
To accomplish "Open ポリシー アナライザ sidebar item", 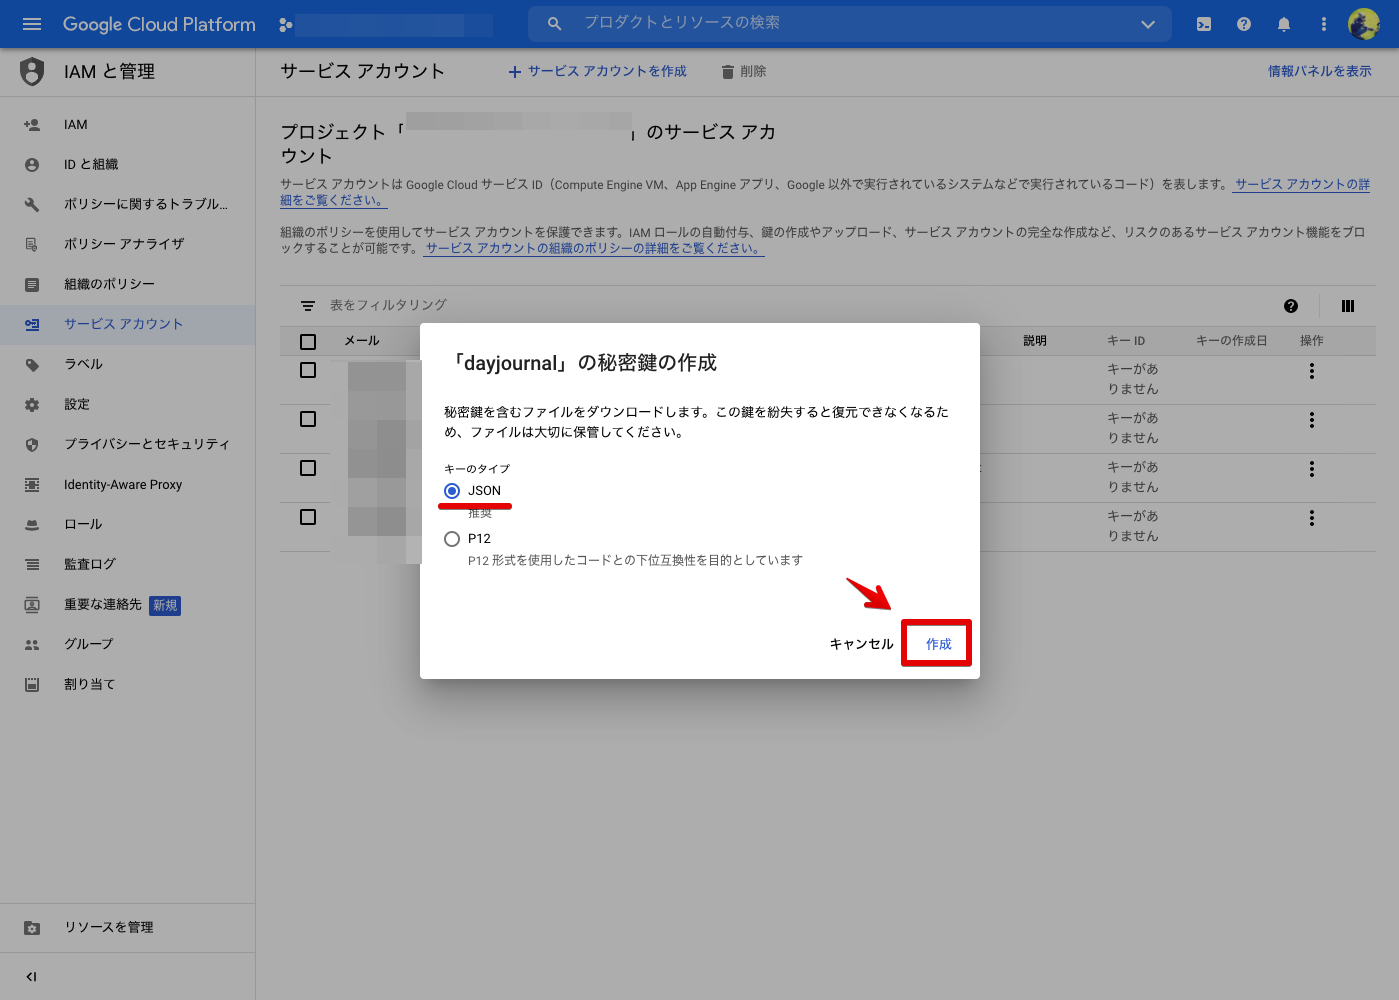I will pos(124,244).
